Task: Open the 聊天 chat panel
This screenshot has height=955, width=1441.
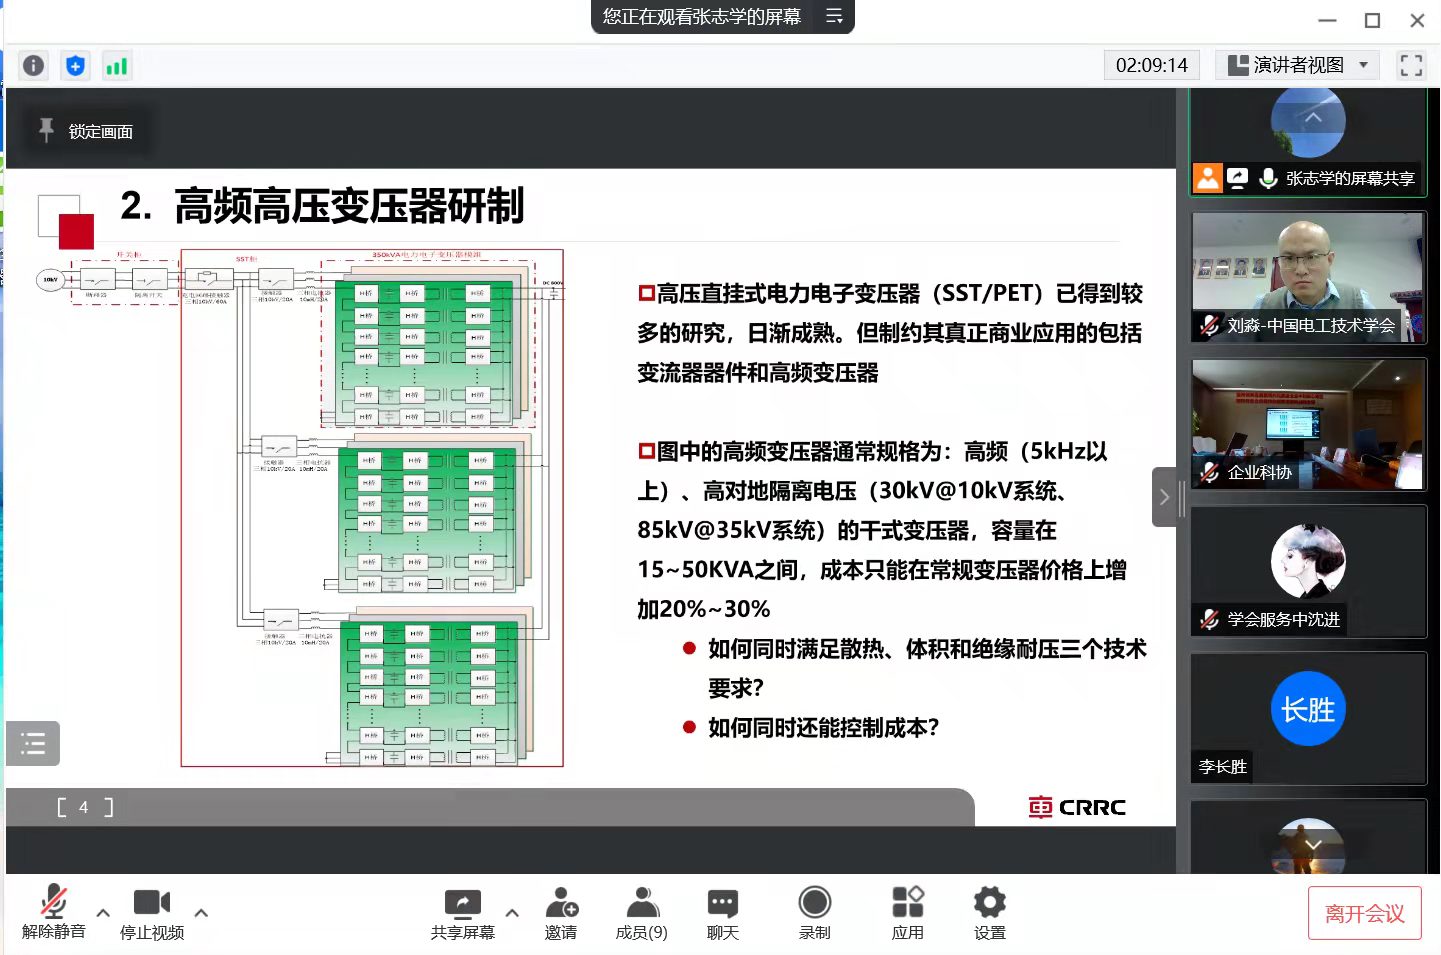Action: [722, 913]
